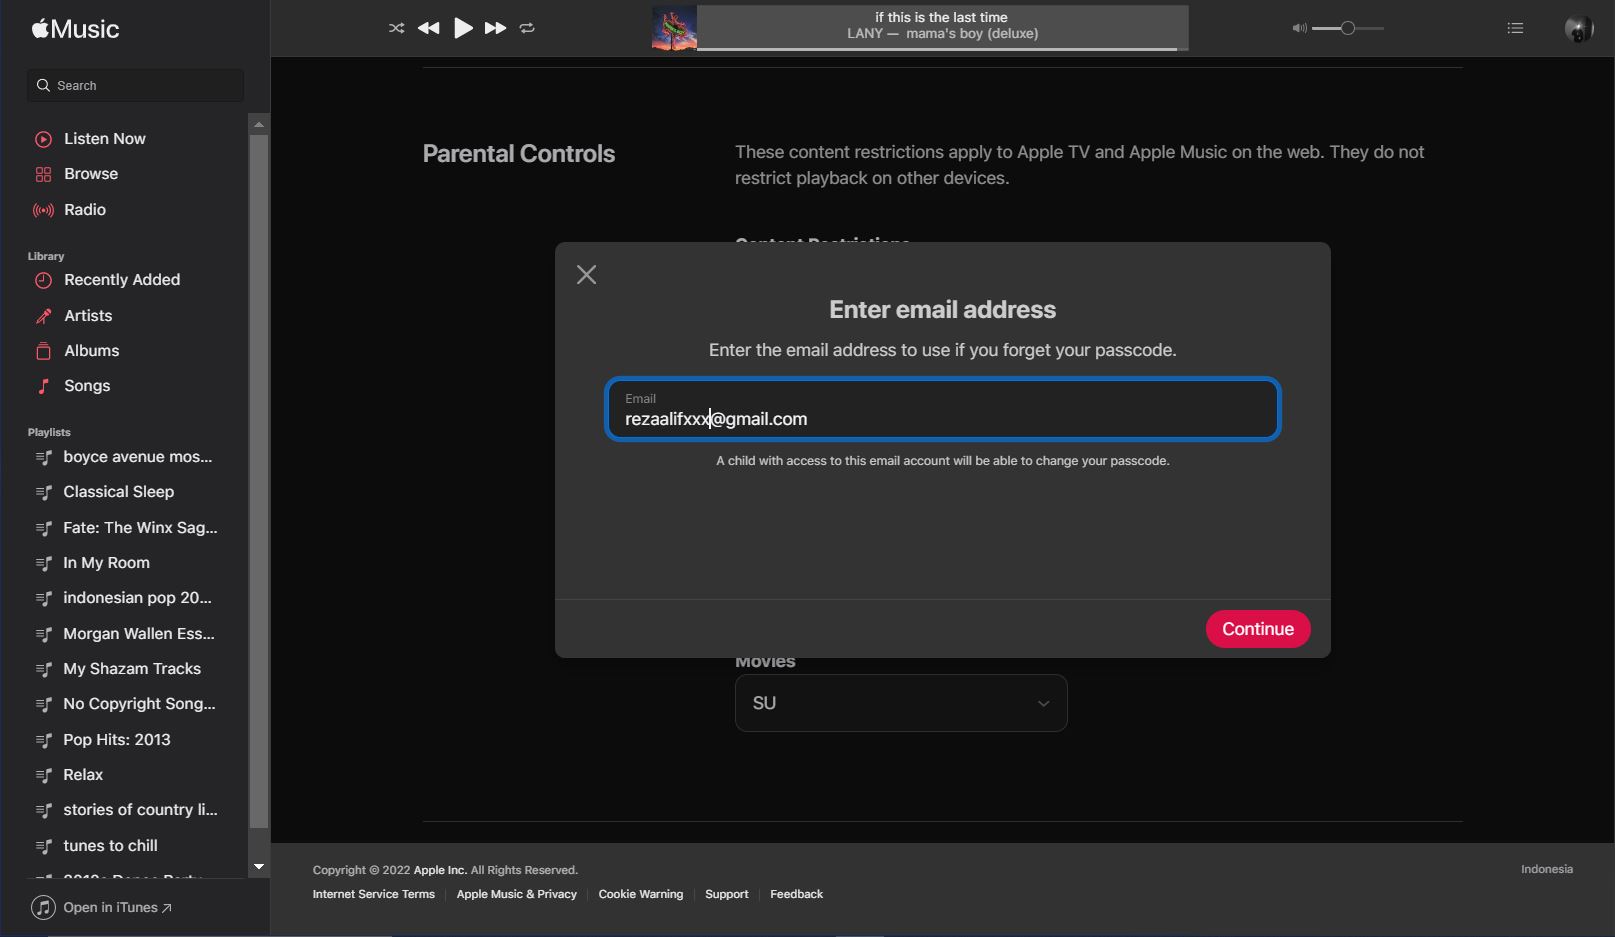Focus the Search field
The width and height of the screenshot is (1615, 937).
point(135,85)
